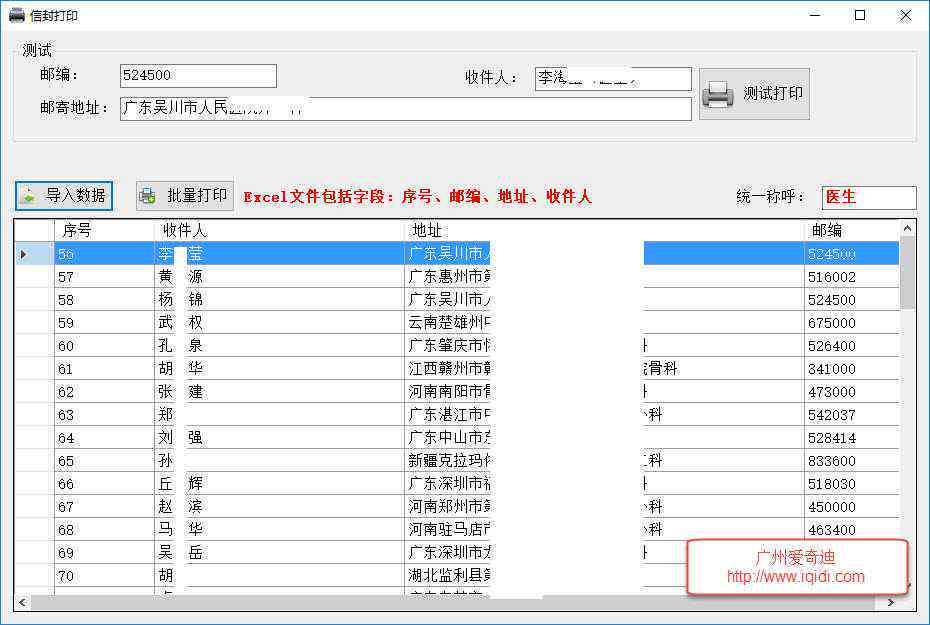Focus the 邮寄地址 input field
The image size is (930, 625).
pos(406,109)
